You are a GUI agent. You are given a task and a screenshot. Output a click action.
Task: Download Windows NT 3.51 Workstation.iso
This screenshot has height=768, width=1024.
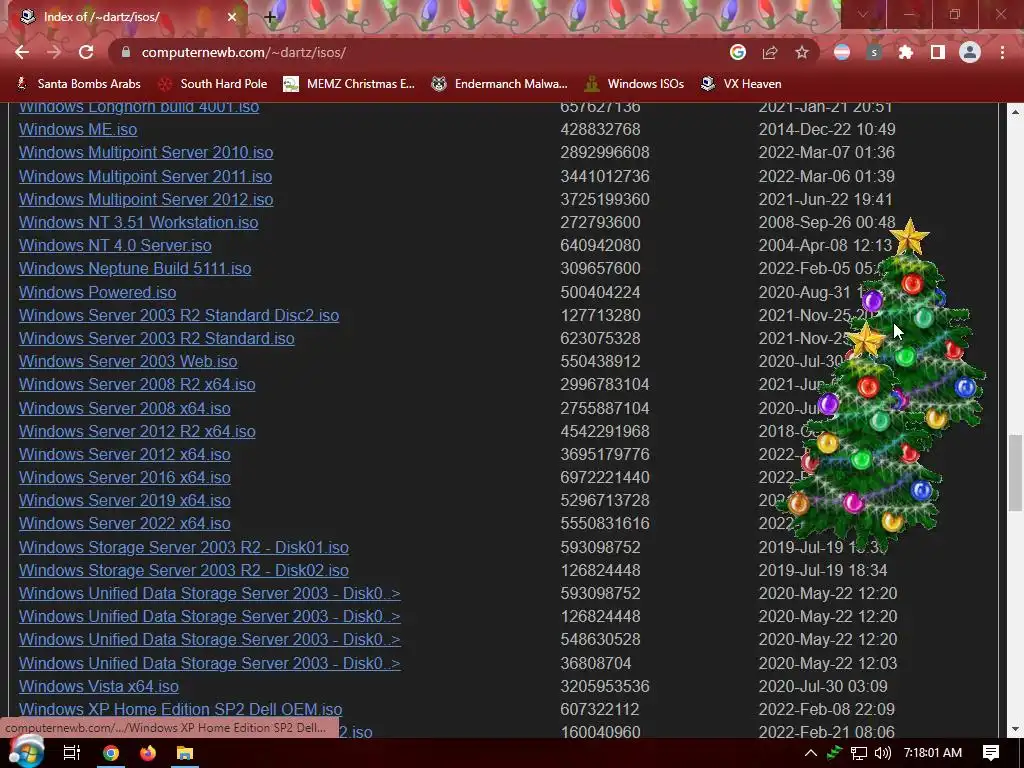(138, 222)
